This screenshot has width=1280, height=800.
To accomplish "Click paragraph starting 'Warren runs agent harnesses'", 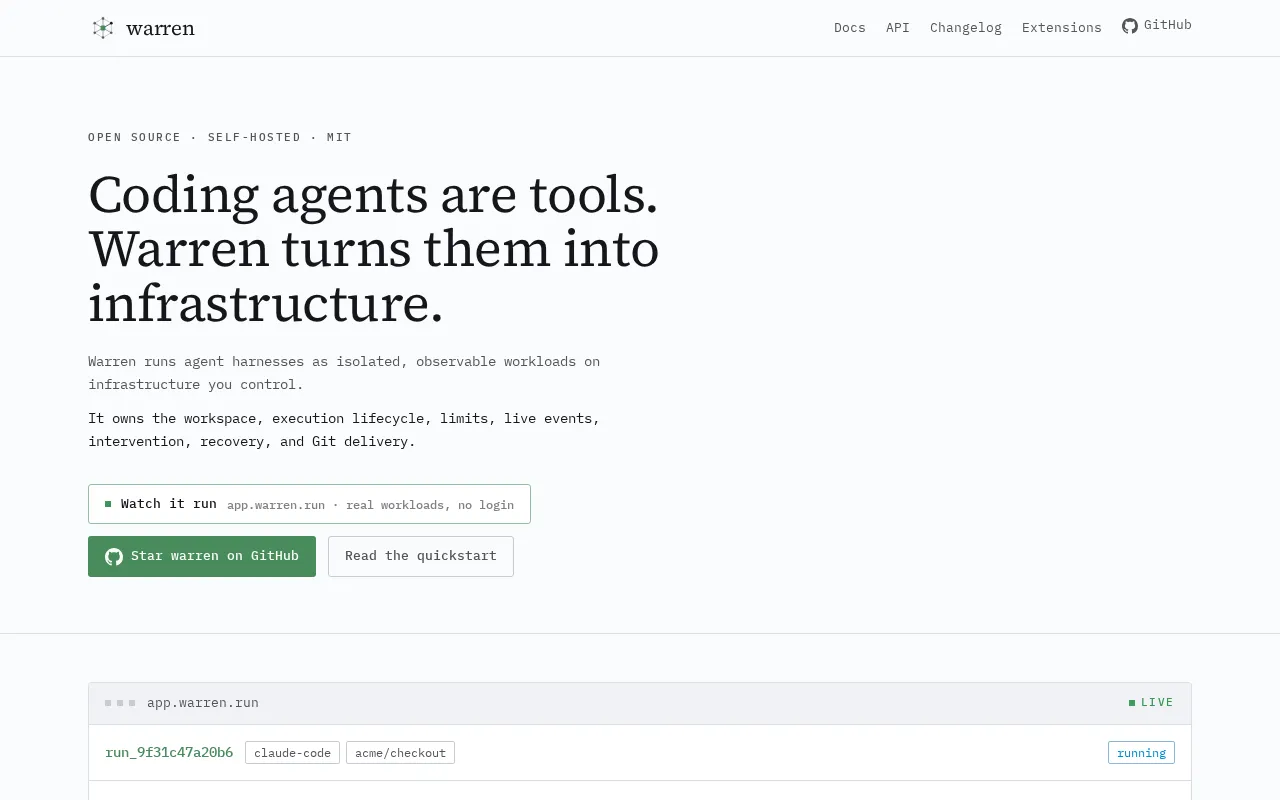I will click(x=344, y=373).
